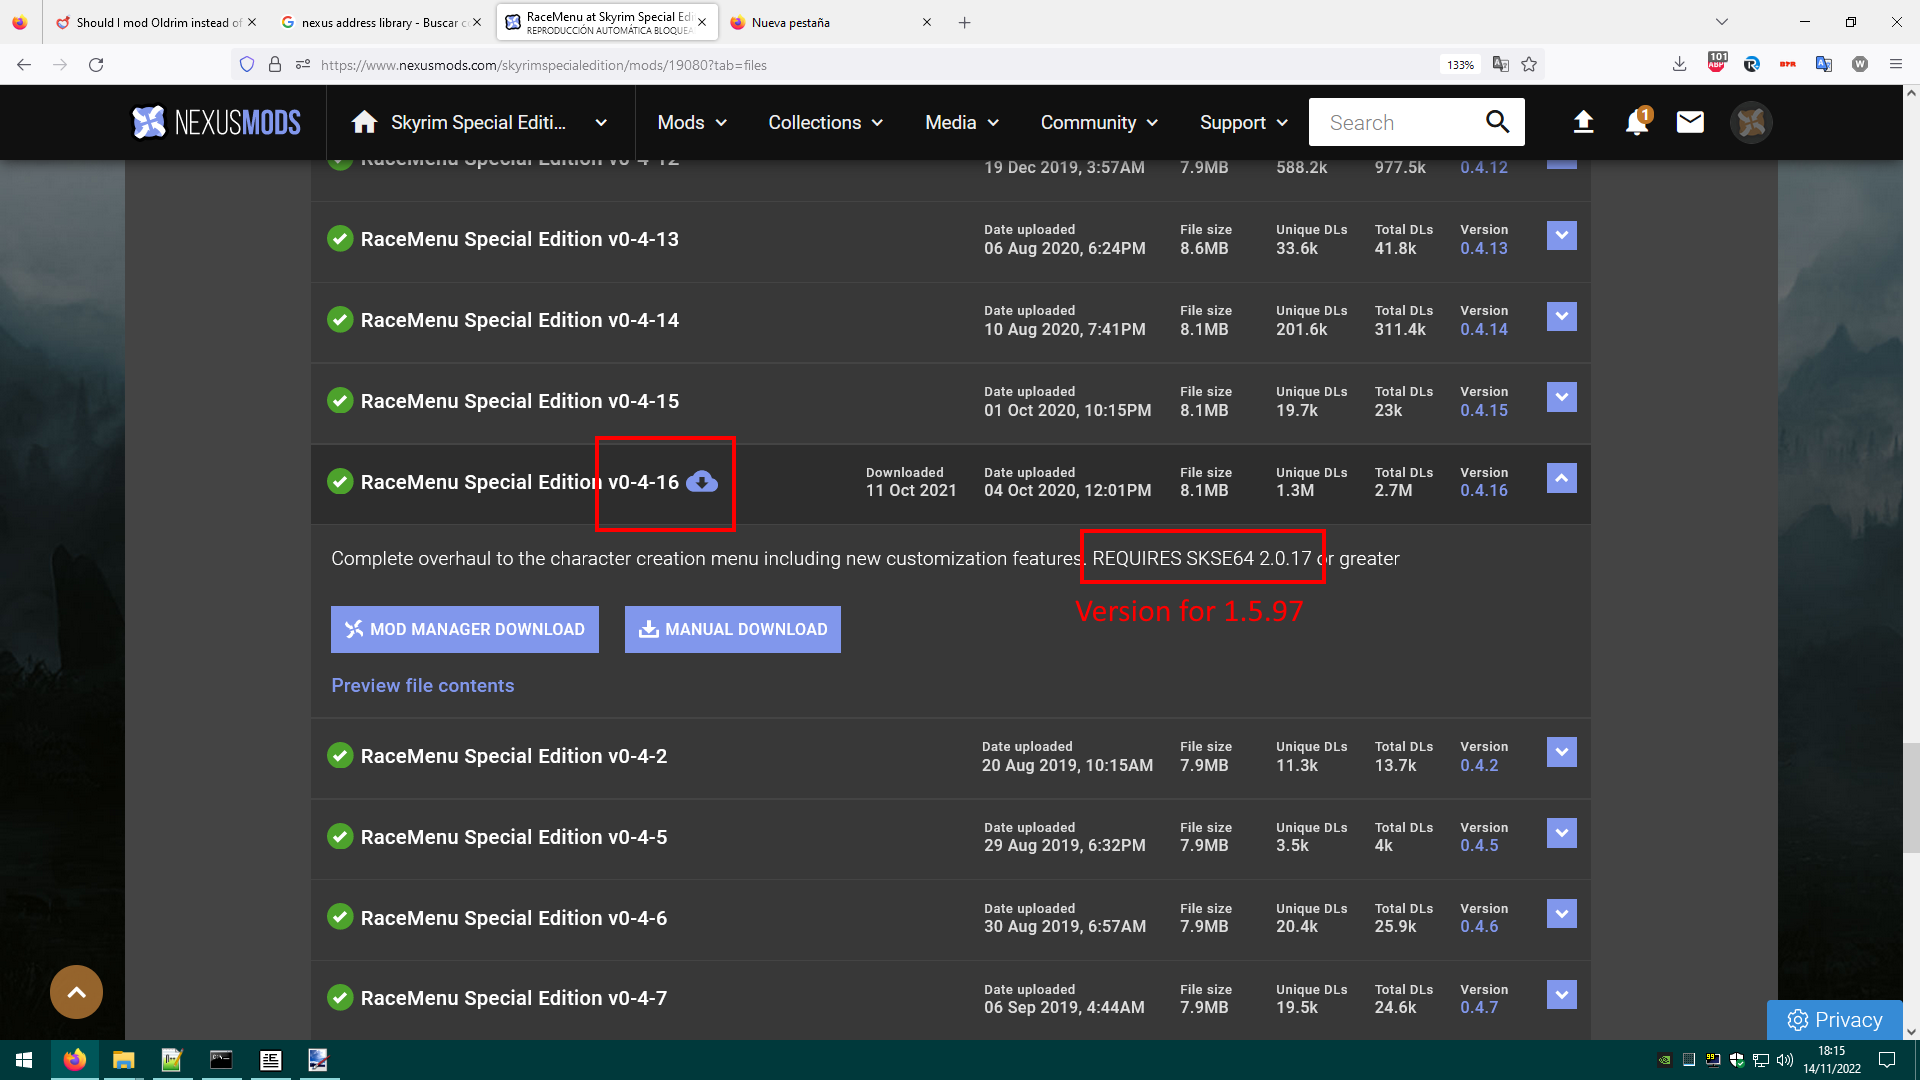Open the site security padlock icon
The width and height of the screenshot is (1920, 1080).
[275, 65]
